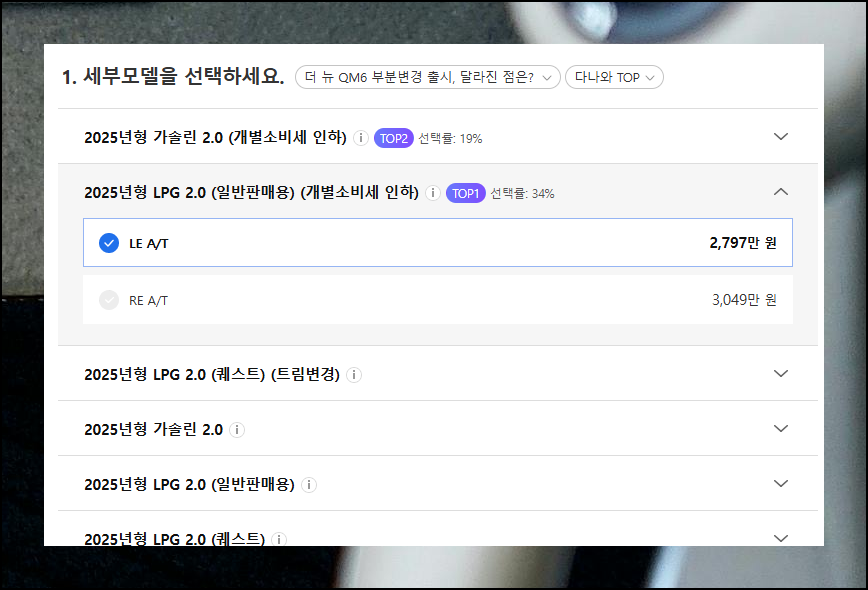The image size is (868, 590).
Task: Expand plain 2025년형 LPG 2.0 (일반판매용) chevron
Action: click(781, 483)
